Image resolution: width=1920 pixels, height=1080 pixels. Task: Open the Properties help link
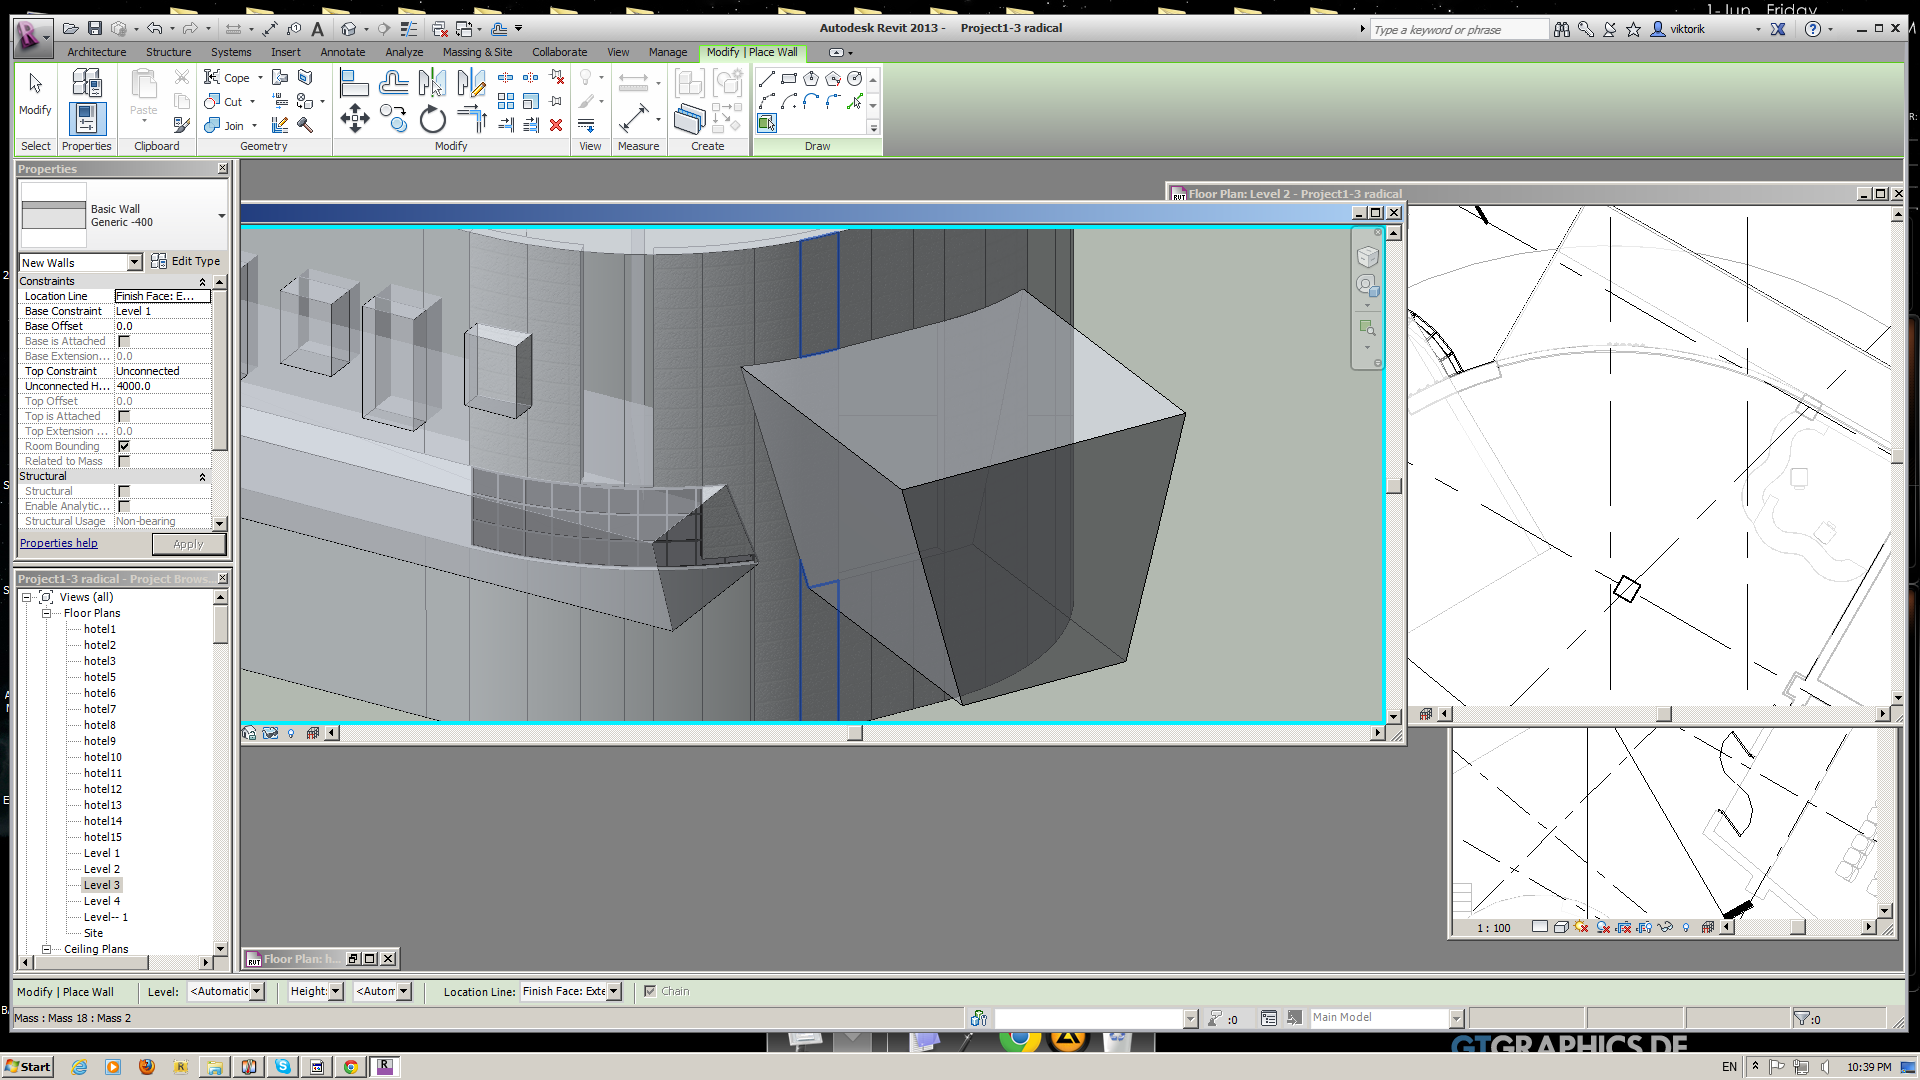click(59, 543)
